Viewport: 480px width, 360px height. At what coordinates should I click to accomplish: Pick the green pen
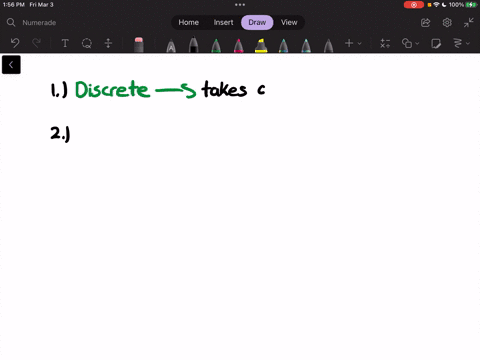click(216, 46)
